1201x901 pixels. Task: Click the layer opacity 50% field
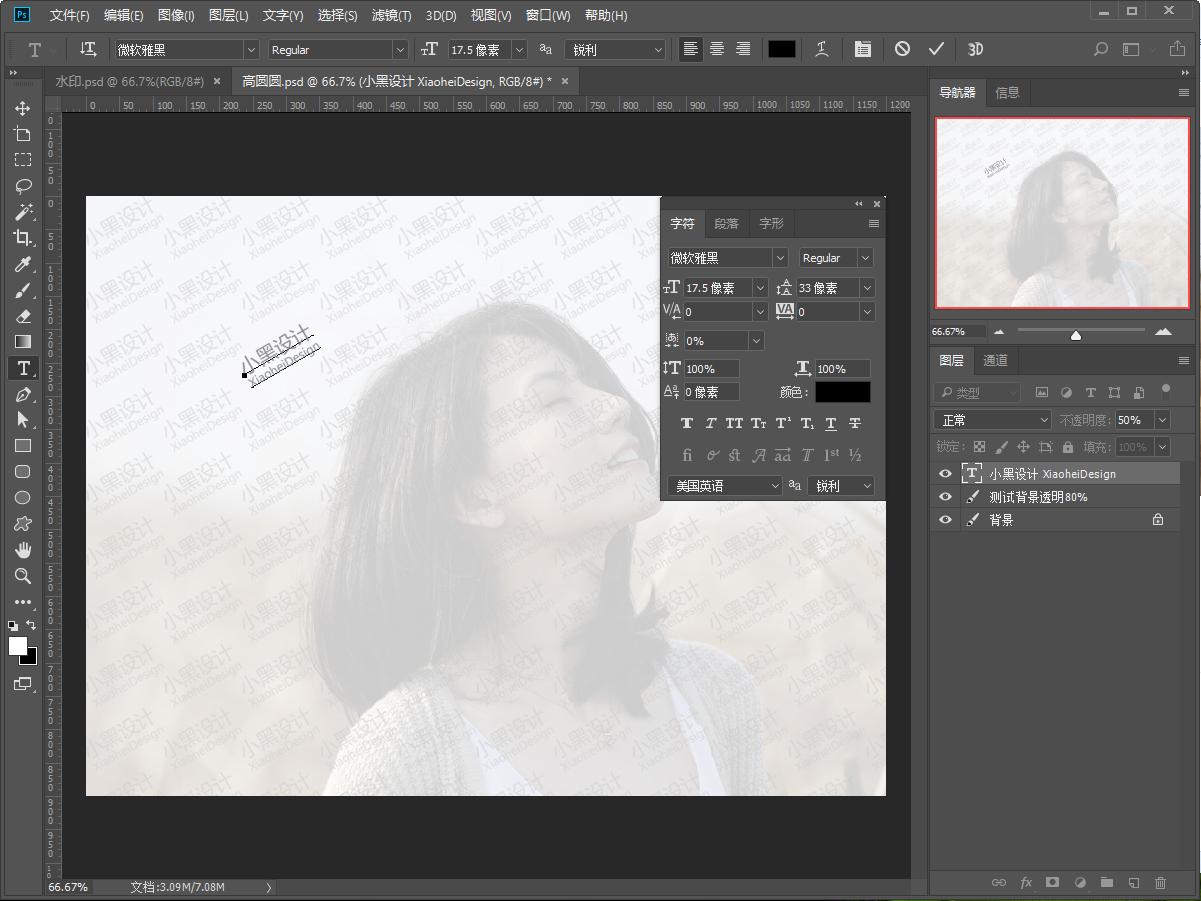(1134, 420)
